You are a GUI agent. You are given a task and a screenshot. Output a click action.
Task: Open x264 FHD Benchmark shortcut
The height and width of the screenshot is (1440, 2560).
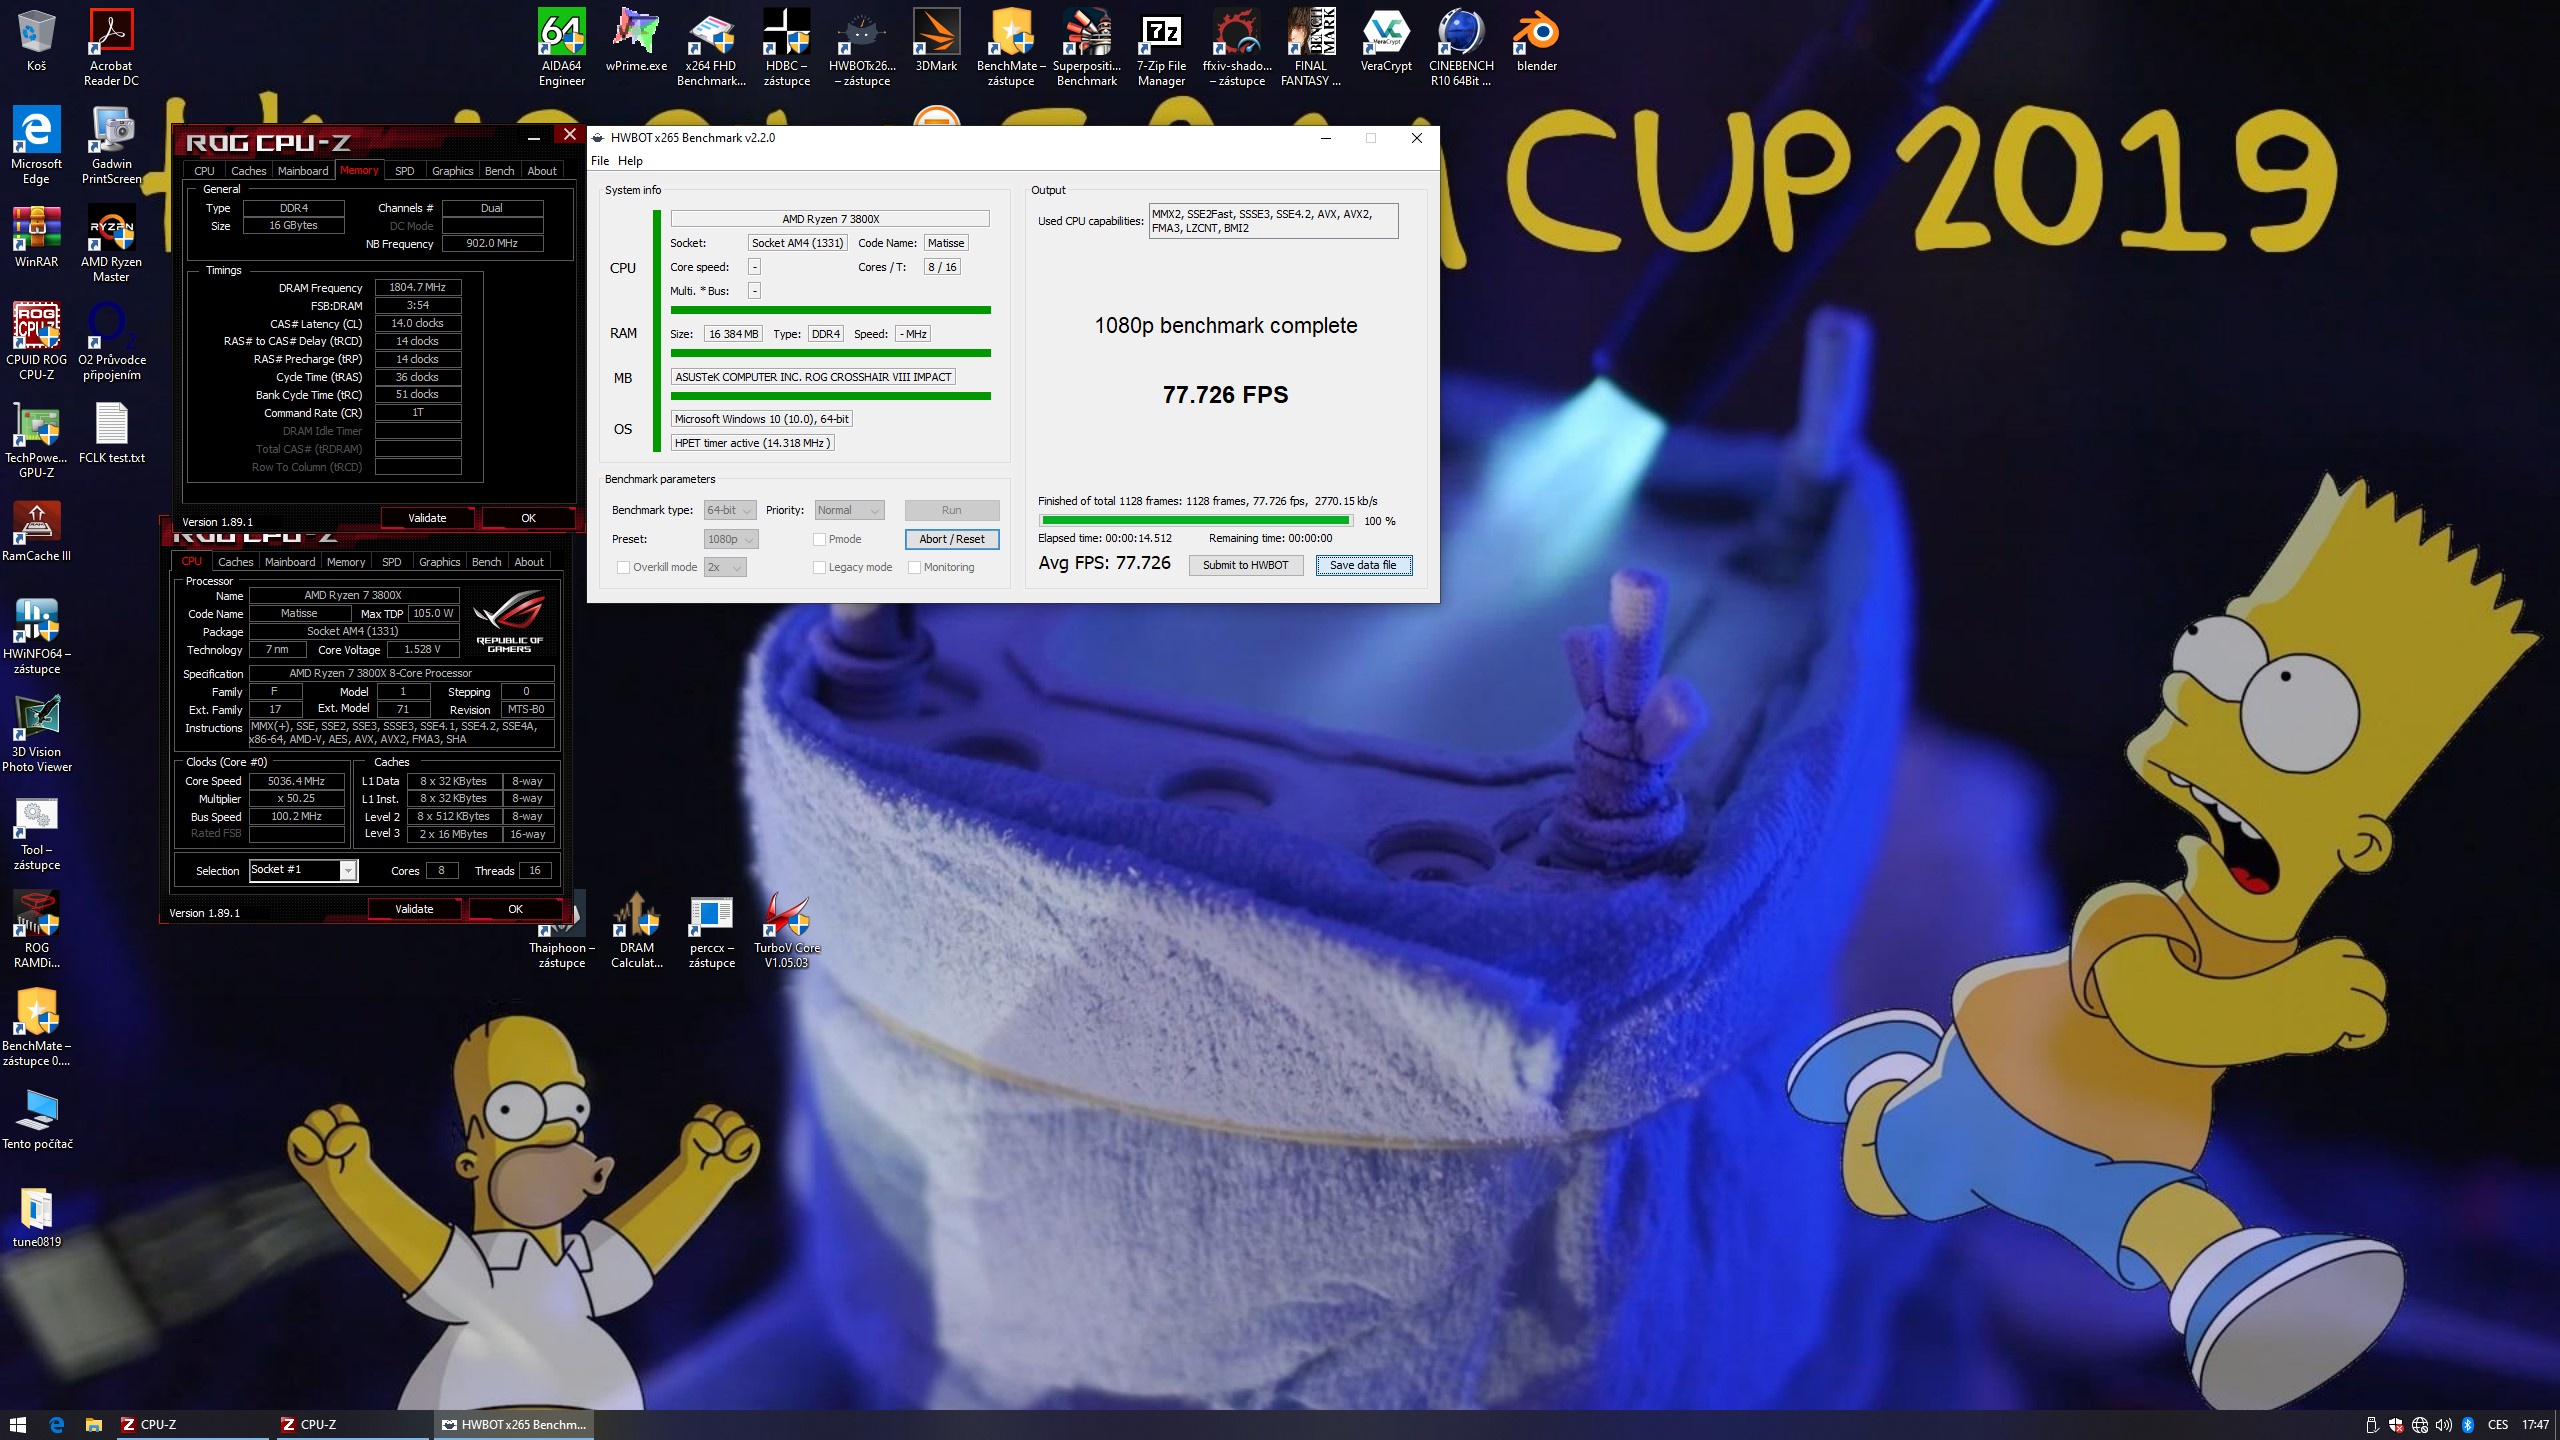(x=711, y=47)
